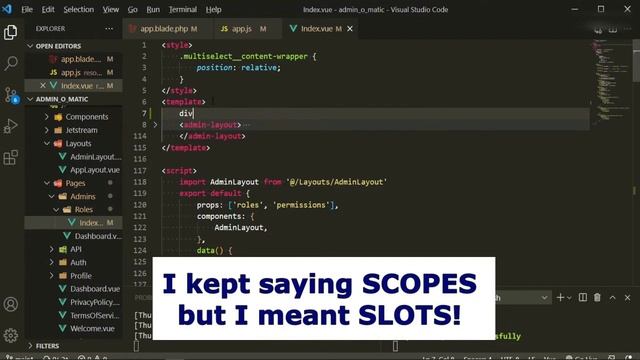Screen dimensions: 640x360
Task: Open Source Control view in activity bar
Action: (11, 95)
